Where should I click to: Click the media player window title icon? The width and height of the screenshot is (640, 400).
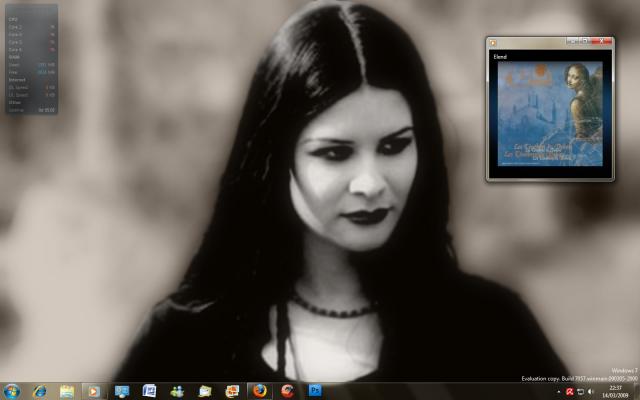pos(493,41)
